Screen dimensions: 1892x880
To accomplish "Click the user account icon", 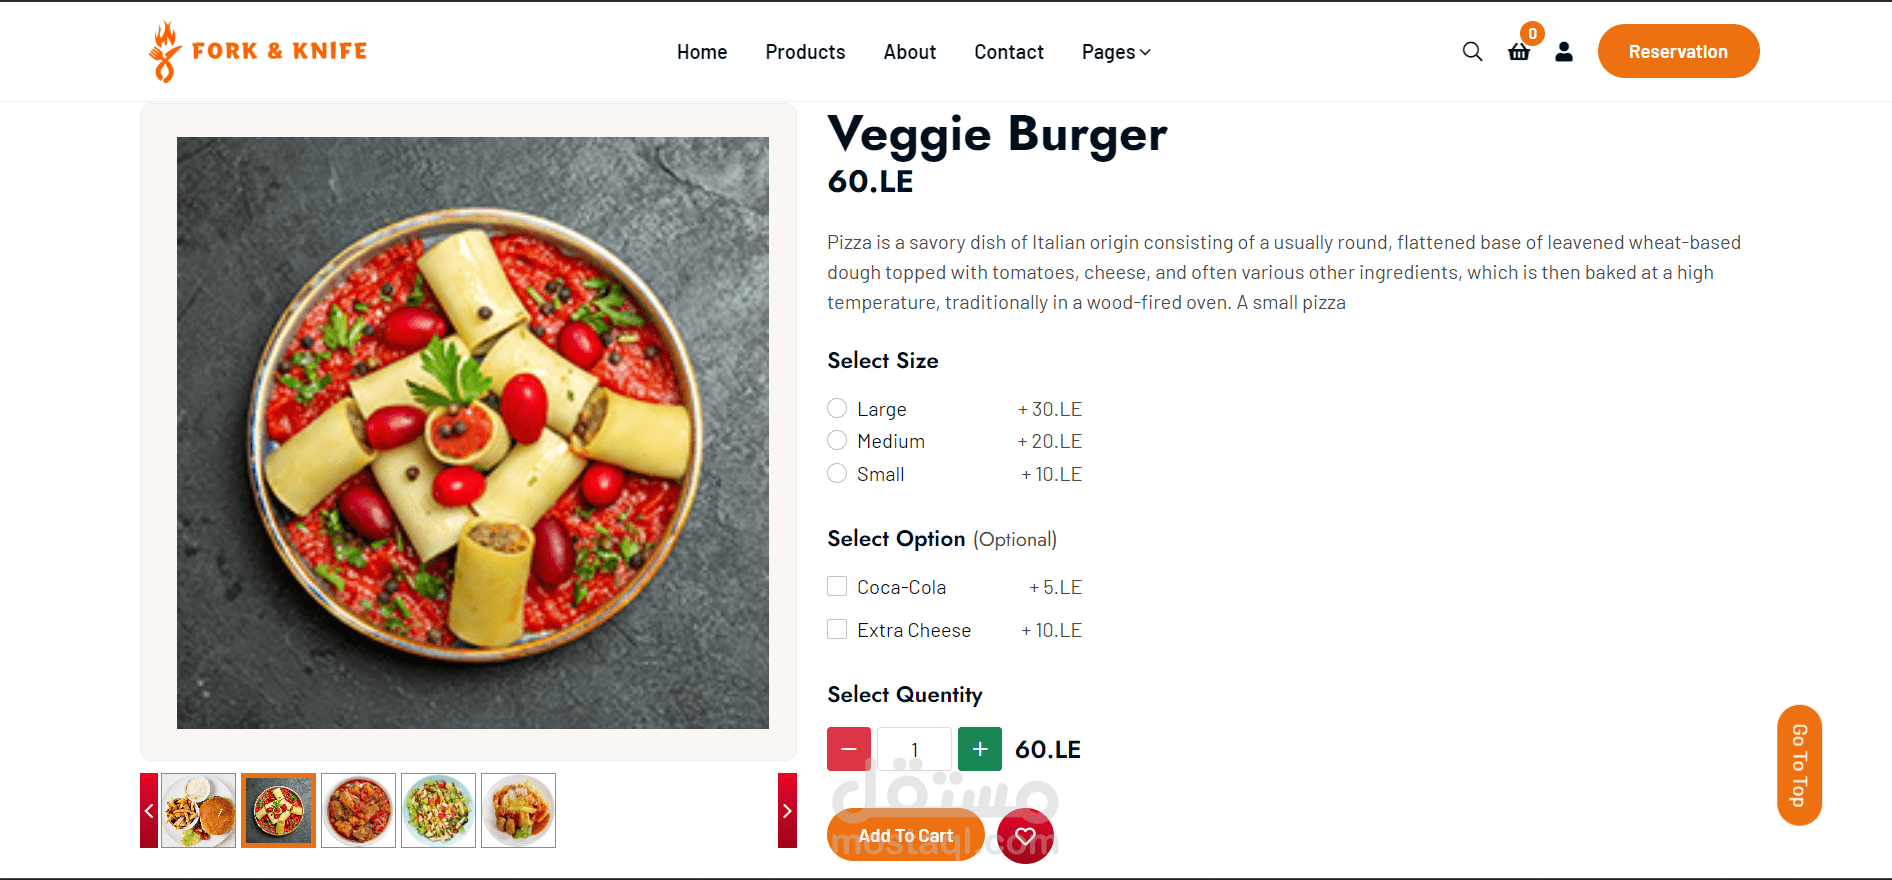I will tap(1564, 52).
